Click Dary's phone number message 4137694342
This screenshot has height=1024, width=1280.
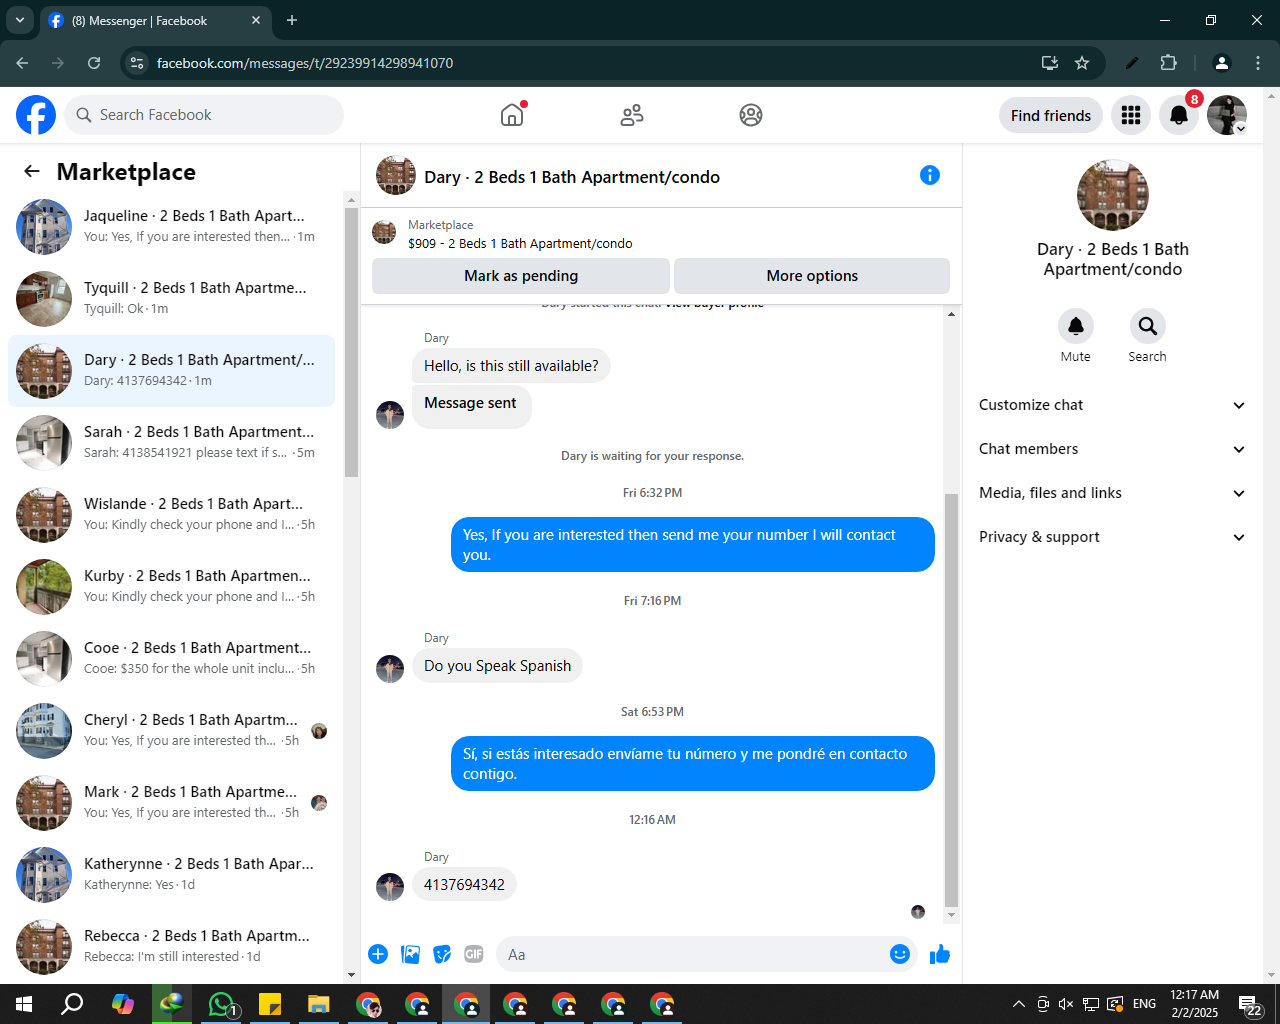[x=464, y=885]
